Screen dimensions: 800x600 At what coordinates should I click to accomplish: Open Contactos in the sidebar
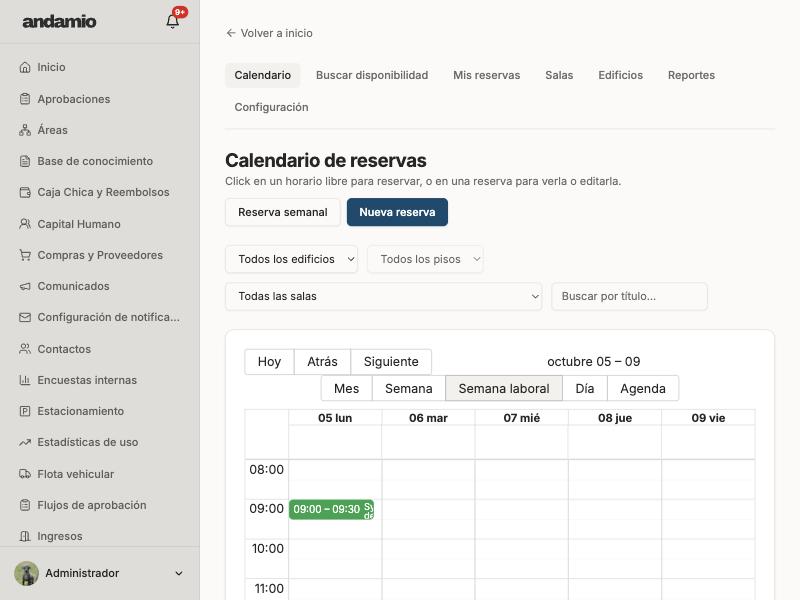point(100,349)
